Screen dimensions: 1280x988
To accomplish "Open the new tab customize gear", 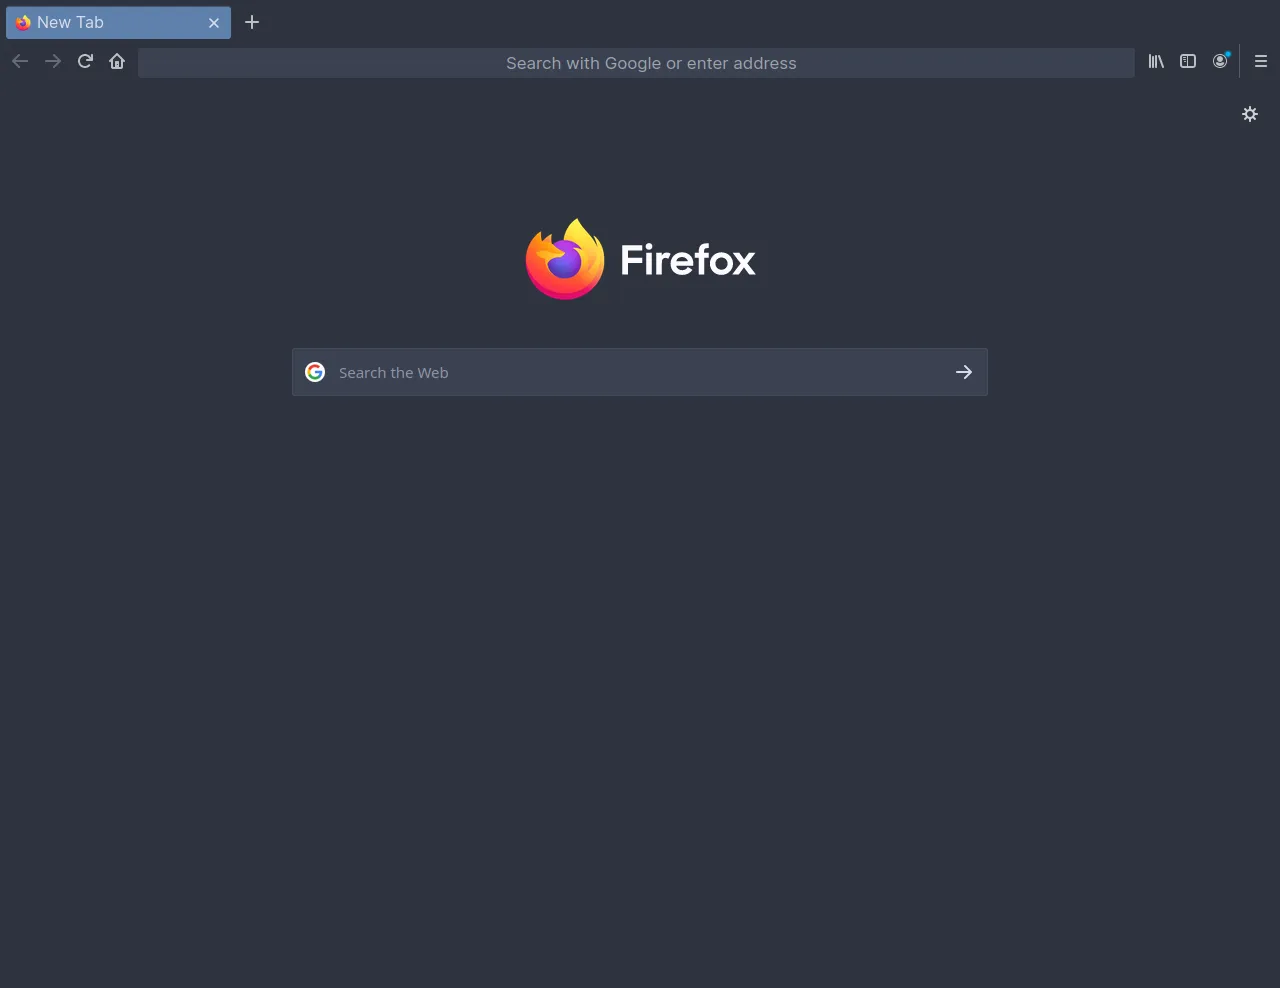I will coord(1250,114).
